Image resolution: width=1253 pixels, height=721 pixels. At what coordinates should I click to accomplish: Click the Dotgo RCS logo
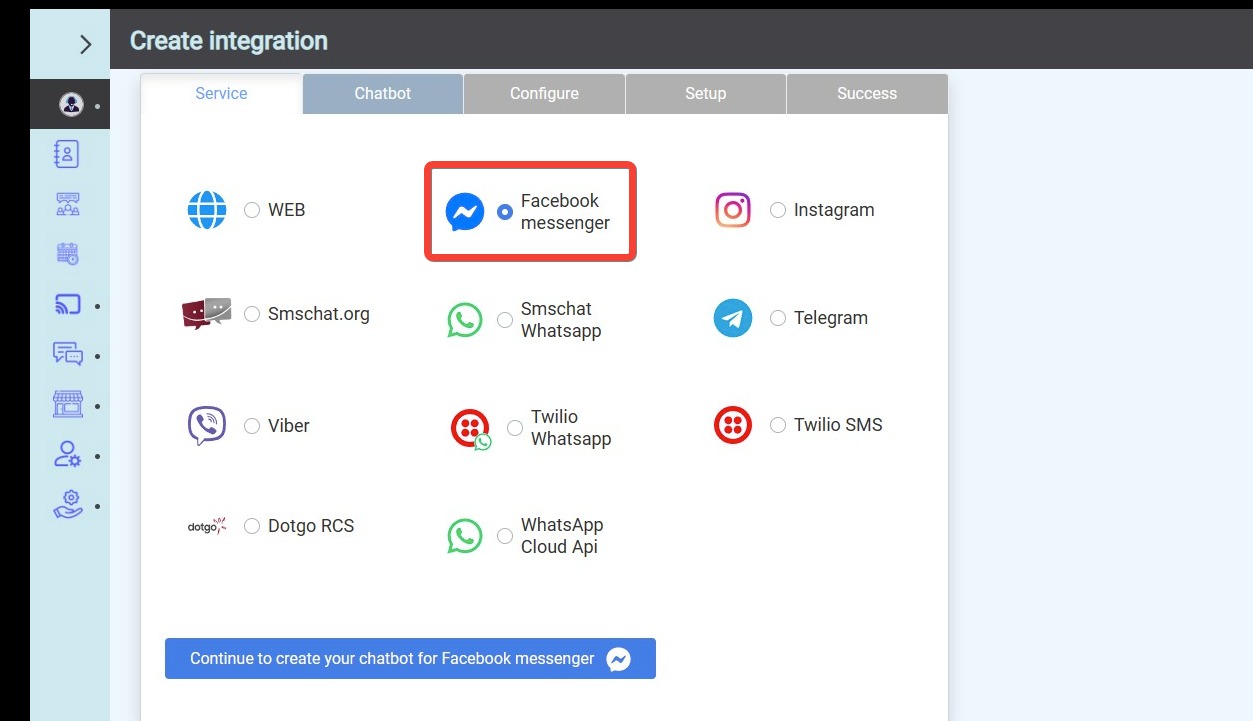click(x=207, y=526)
